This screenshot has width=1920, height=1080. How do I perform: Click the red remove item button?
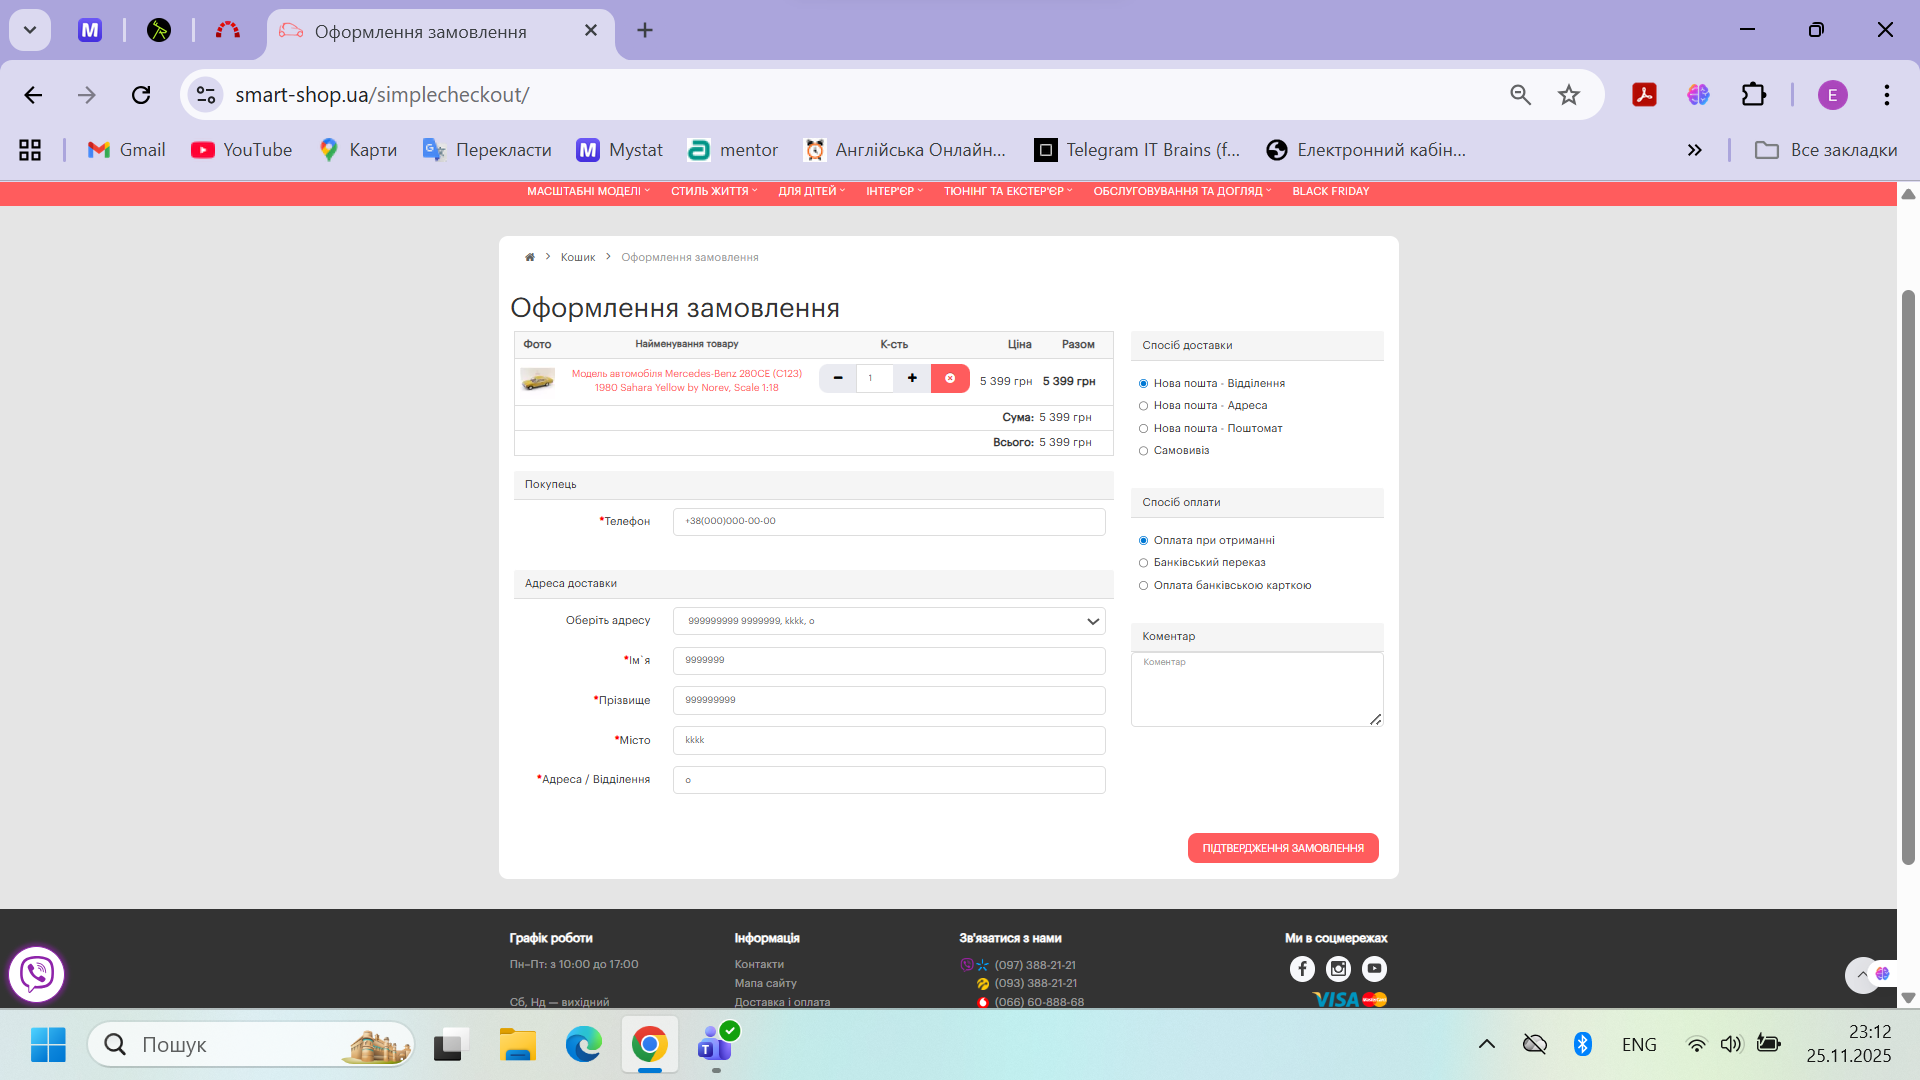[950, 378]
